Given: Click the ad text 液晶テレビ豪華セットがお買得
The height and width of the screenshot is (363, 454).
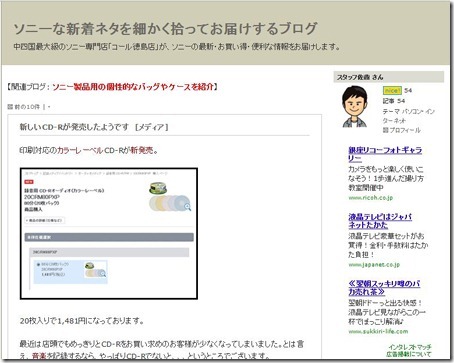Looking at the screenshot, I should [x=388, y=245].
